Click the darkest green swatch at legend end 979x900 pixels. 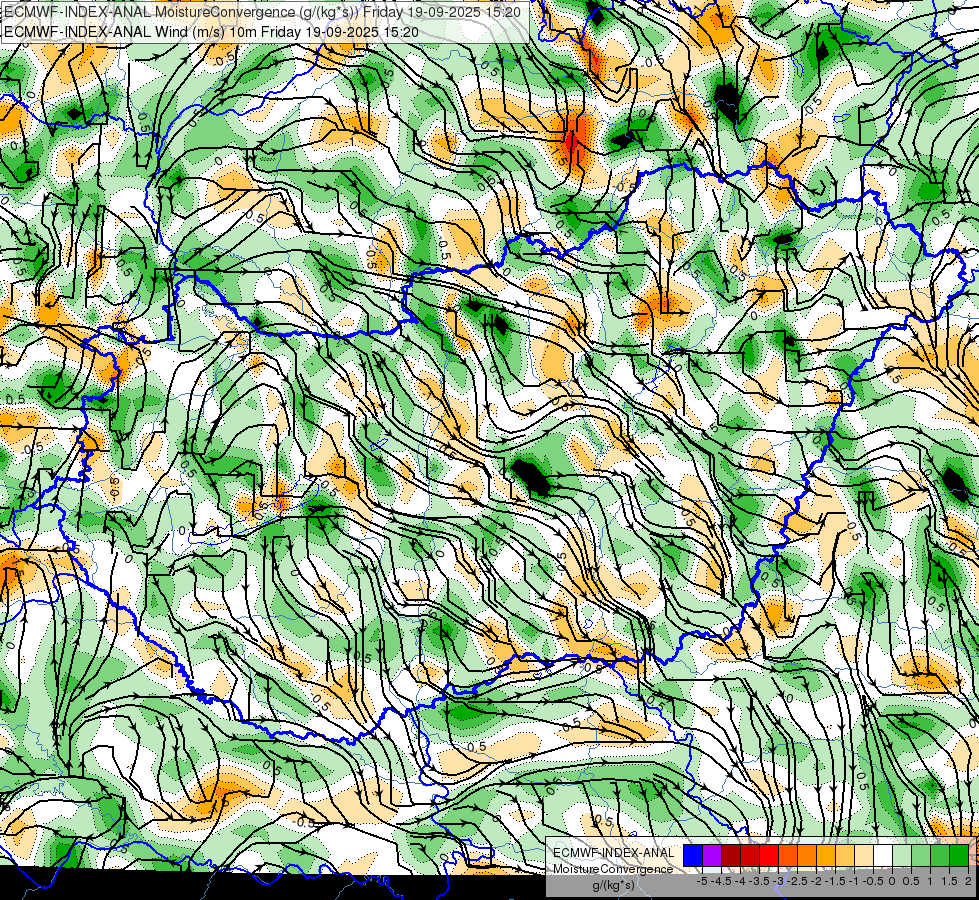(959, 855)
